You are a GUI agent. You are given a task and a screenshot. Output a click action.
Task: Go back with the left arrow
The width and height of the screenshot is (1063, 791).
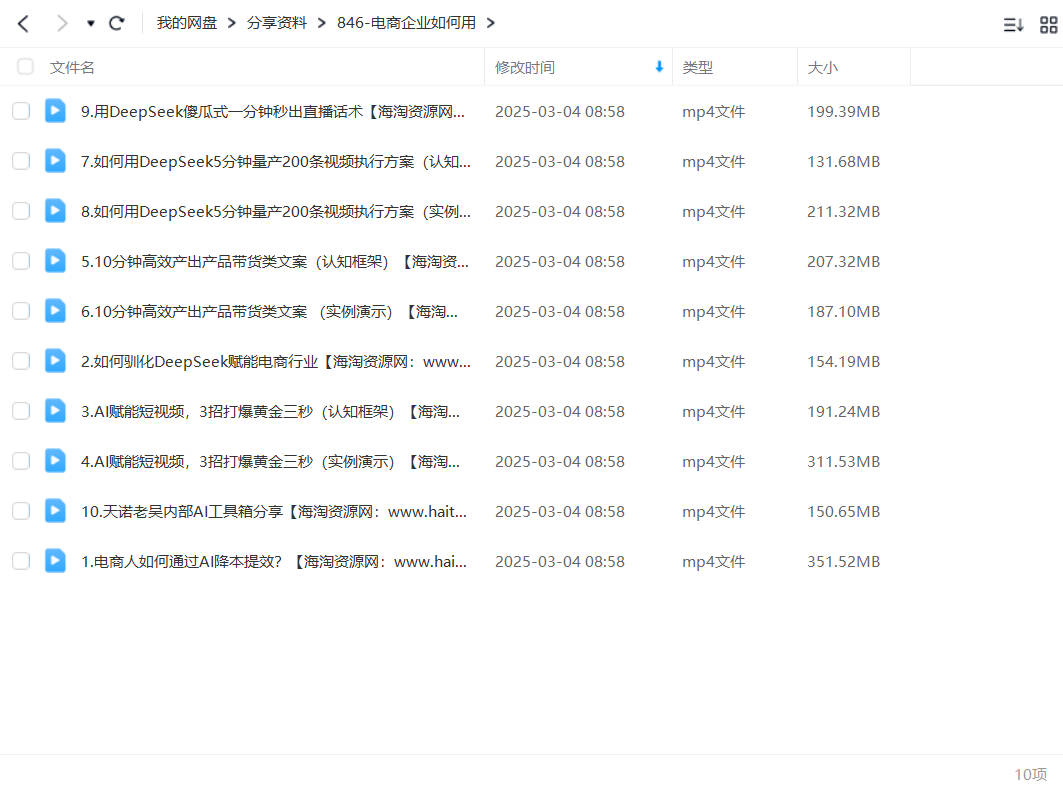pyautogui.click(x=23, y=24)
